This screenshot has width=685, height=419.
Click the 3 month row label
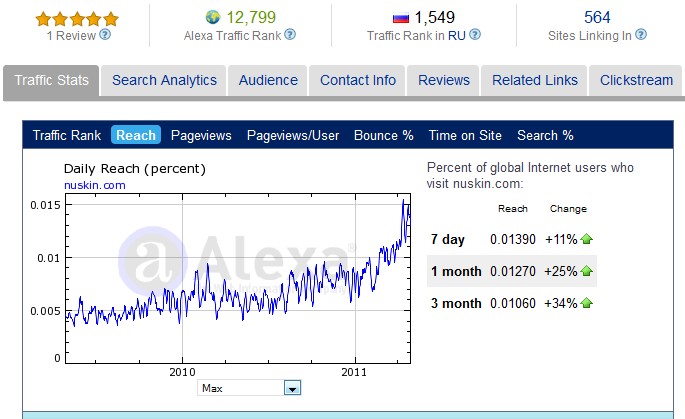[x=456, y=303]
